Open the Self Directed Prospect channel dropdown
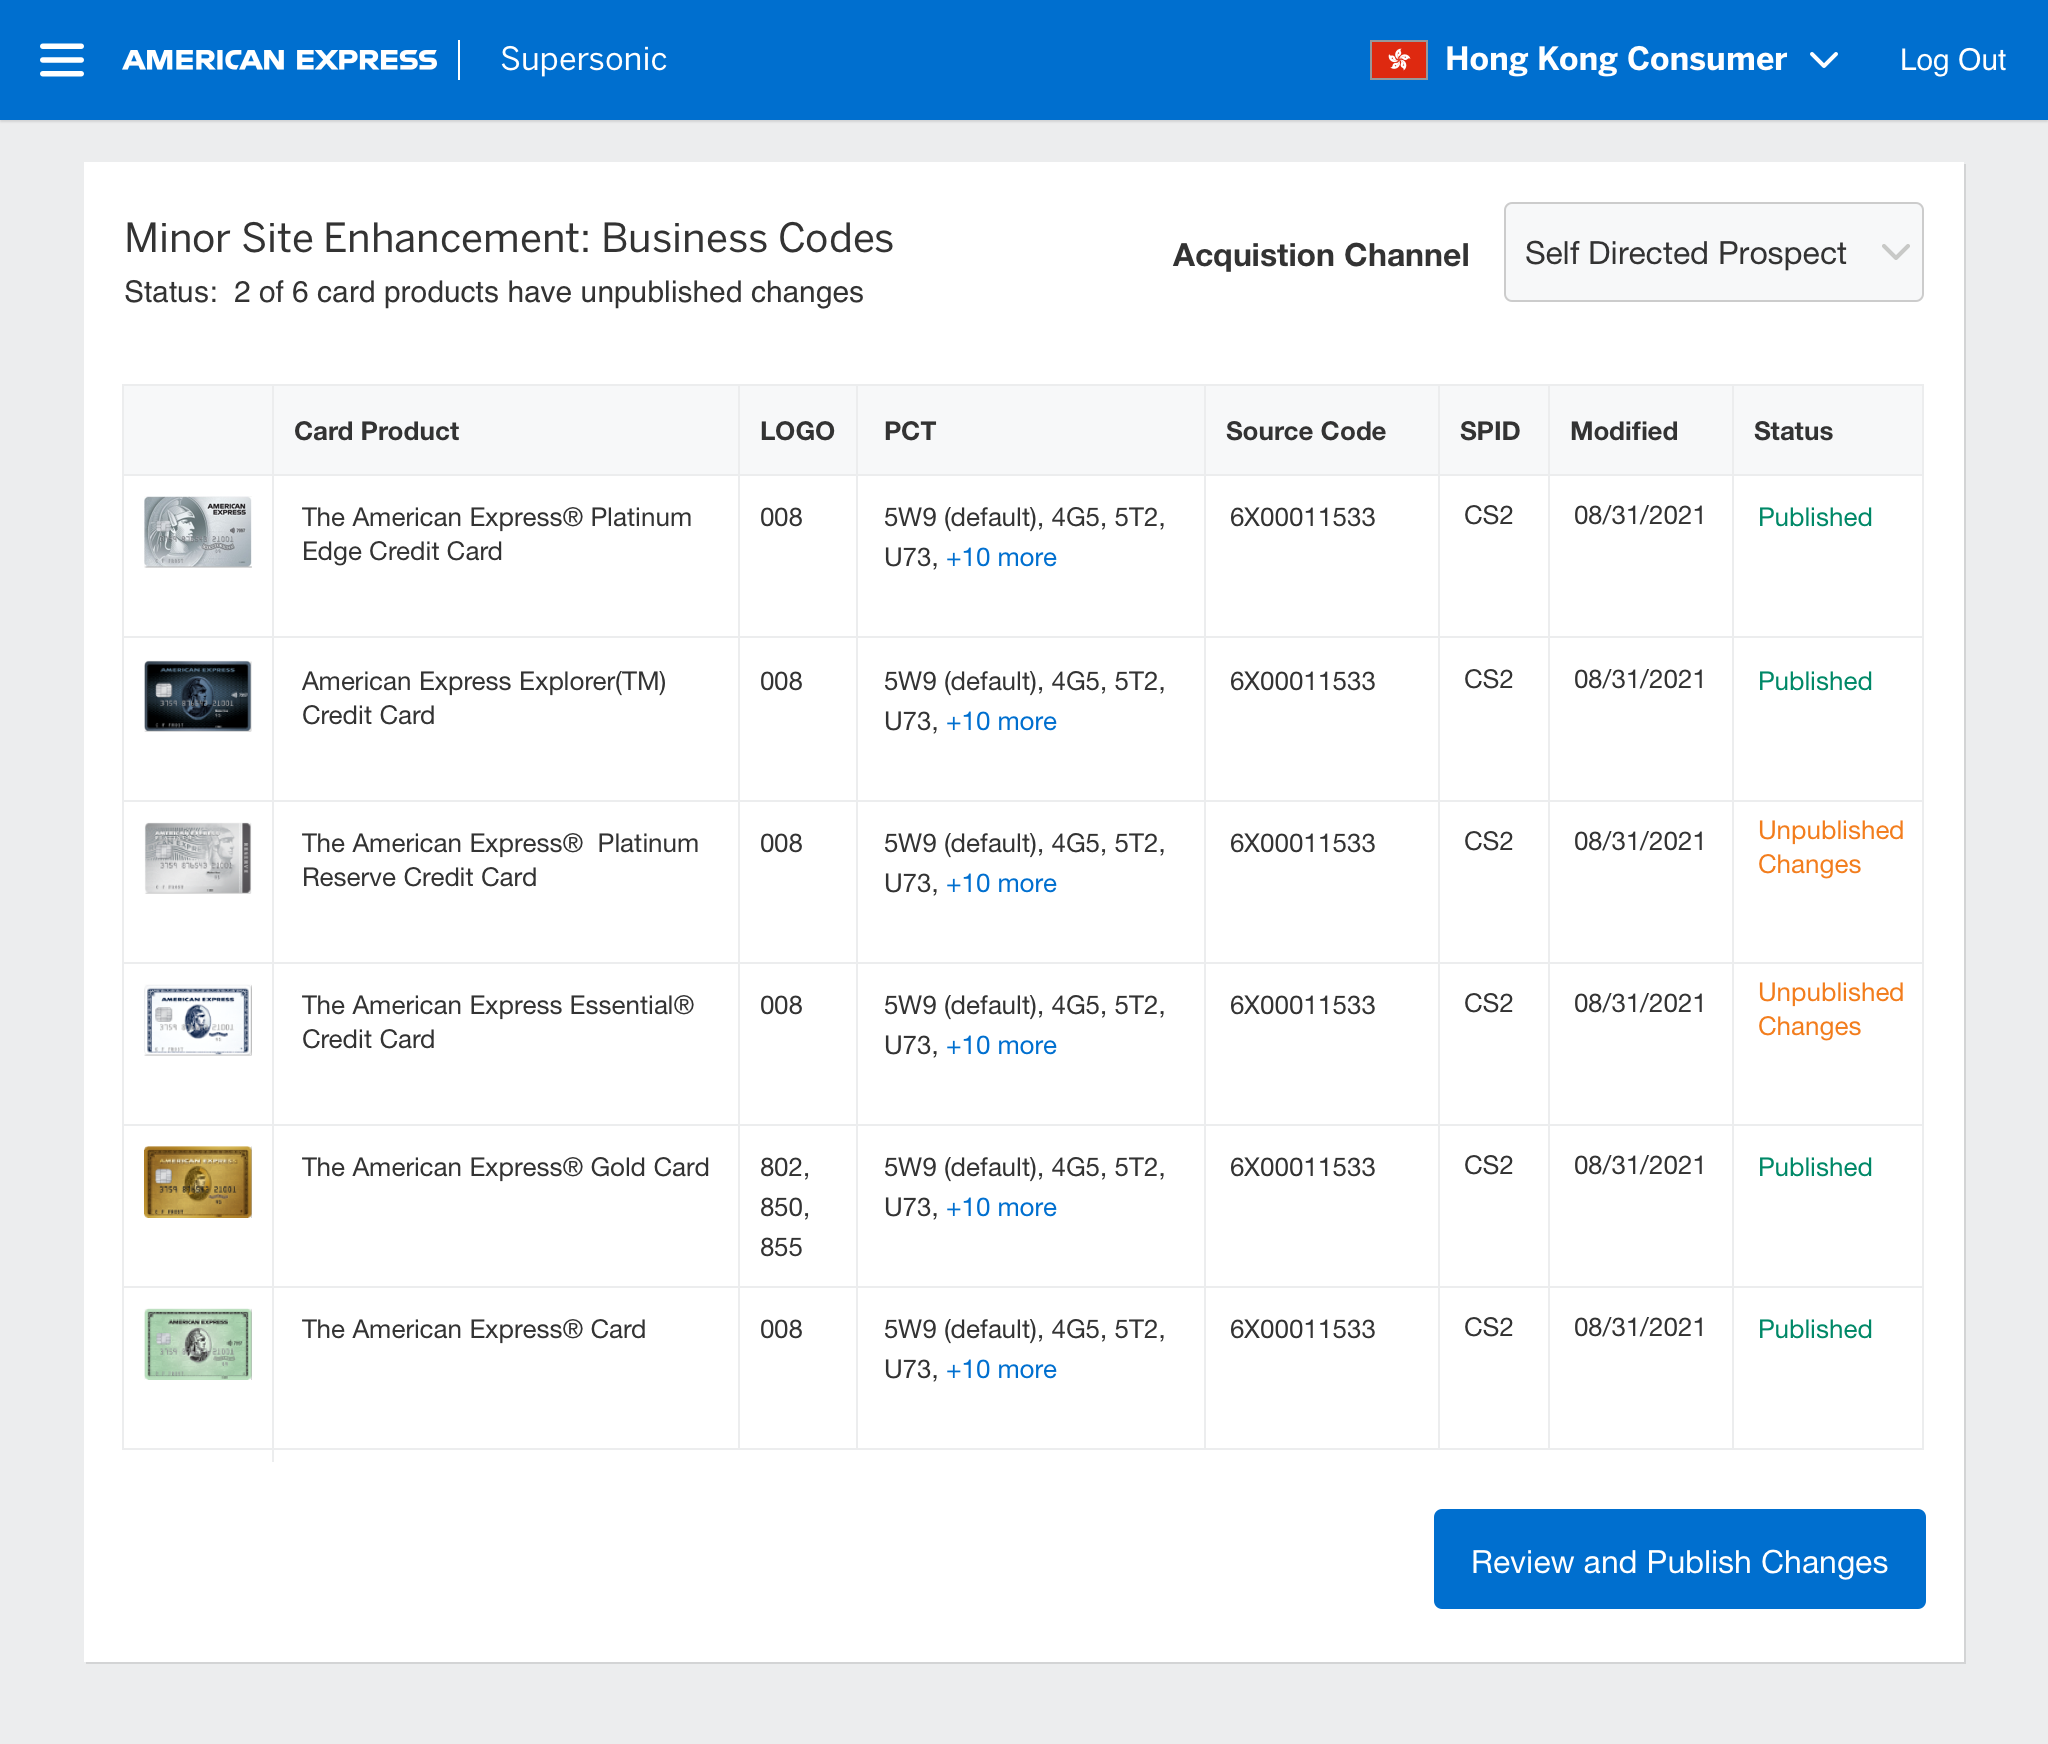Viewport: 2048px width, 1744px height. [1713, 252]
